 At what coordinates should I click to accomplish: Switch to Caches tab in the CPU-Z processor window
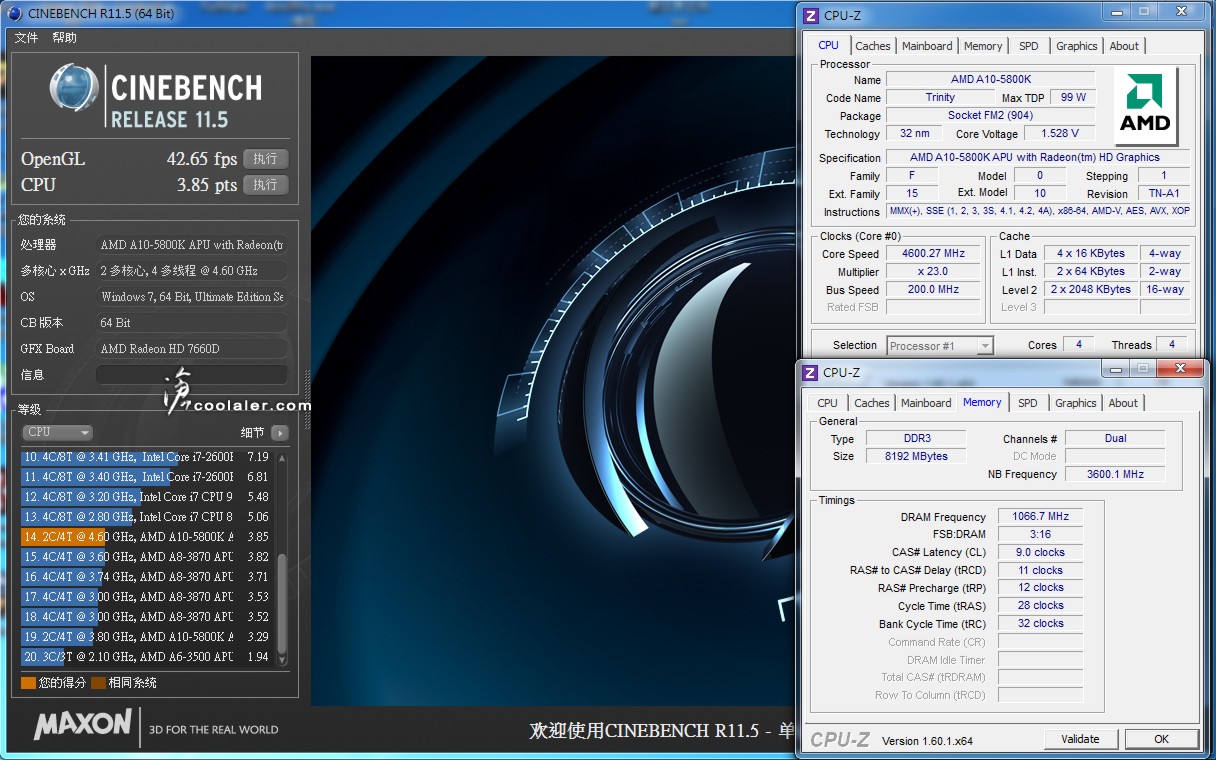[873, 46]
